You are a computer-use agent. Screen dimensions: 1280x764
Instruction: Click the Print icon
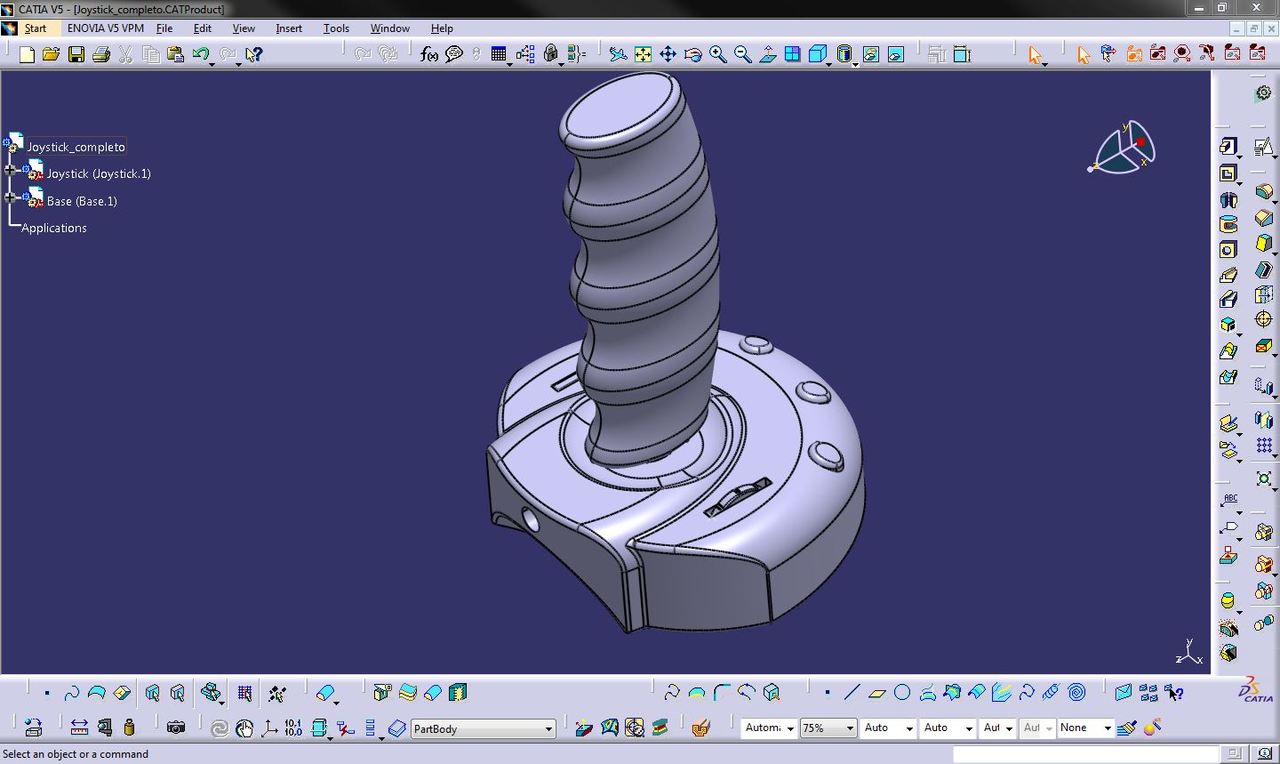coord(101,54)
